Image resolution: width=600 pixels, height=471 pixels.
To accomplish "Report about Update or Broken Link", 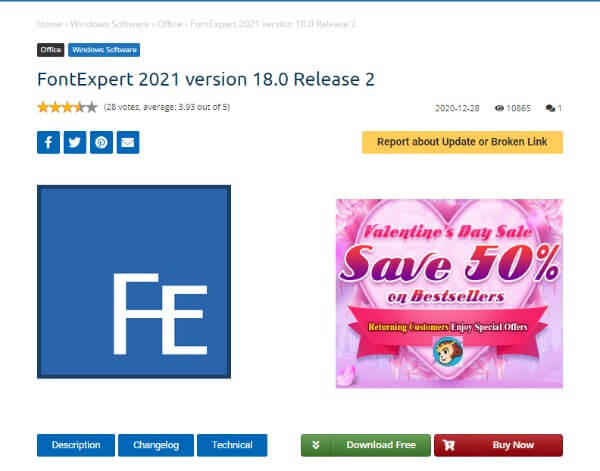I will click(x=462, y=142).
